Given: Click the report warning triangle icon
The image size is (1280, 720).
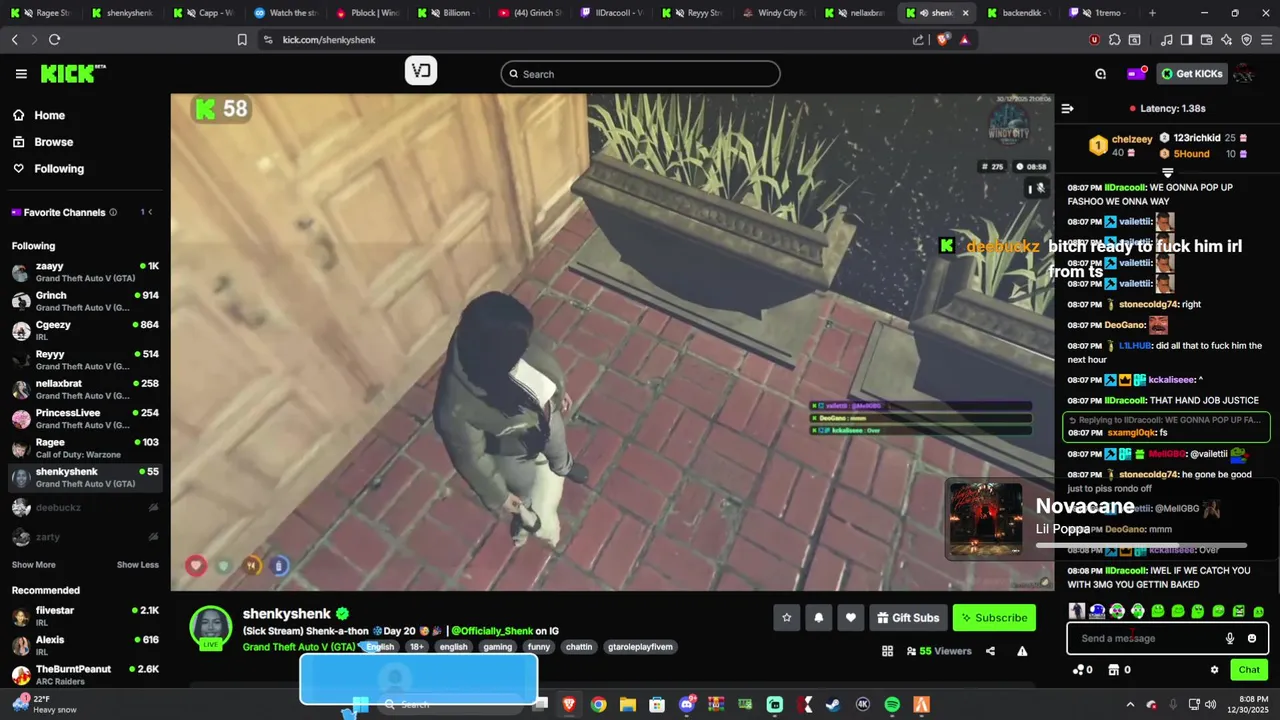Looking at the screenshot, I should coord(1022,651).
